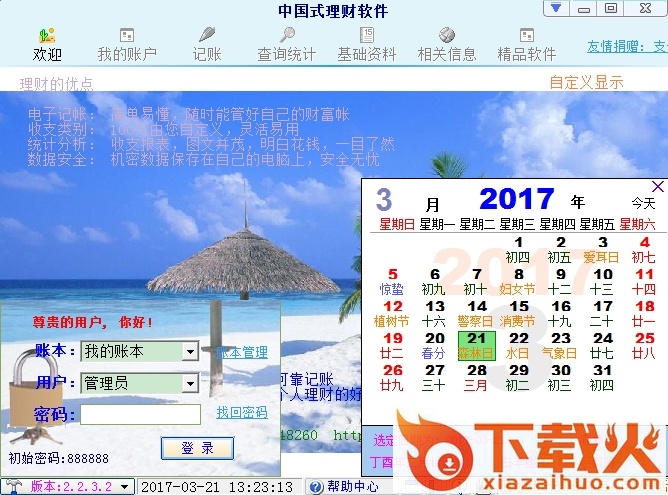Click the year 2017 in calendar

[517, 199]
